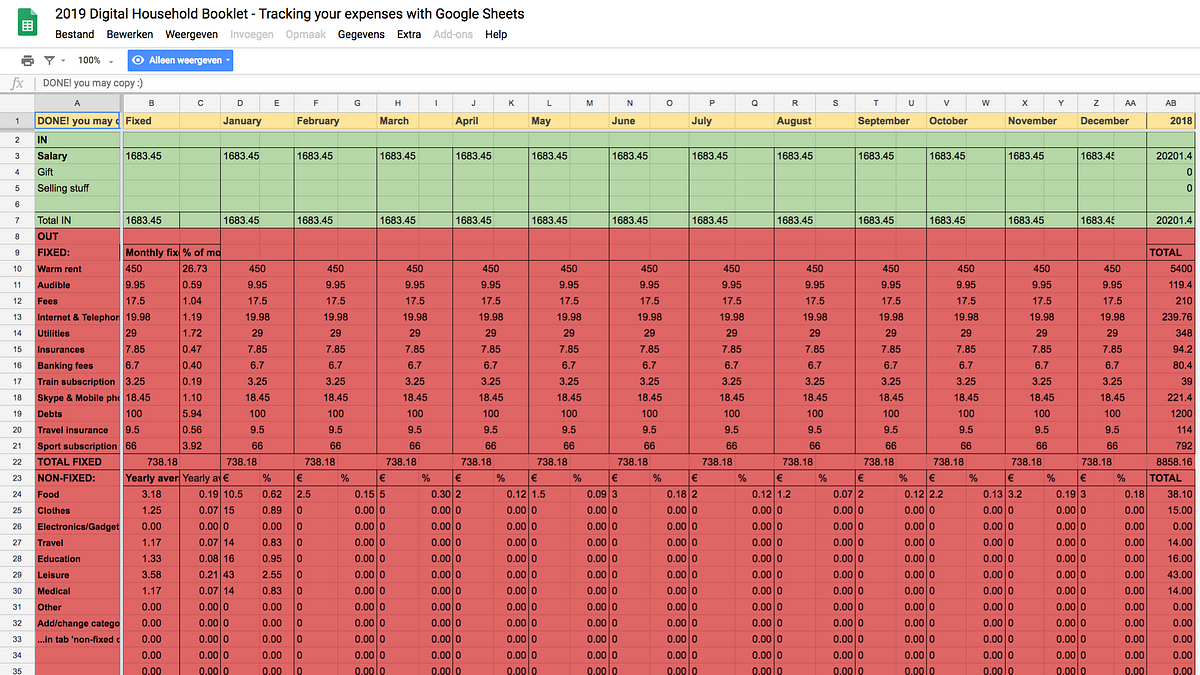Click the 8858.16 total fixed cell
Viewport: 1200px width, 675px height.
point(1170,462)
